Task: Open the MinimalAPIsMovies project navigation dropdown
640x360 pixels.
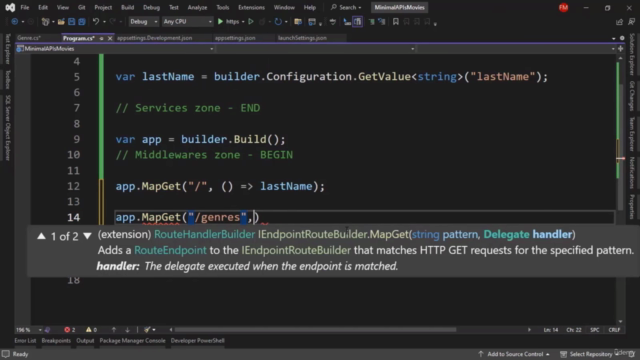Action: pos(115,49)
